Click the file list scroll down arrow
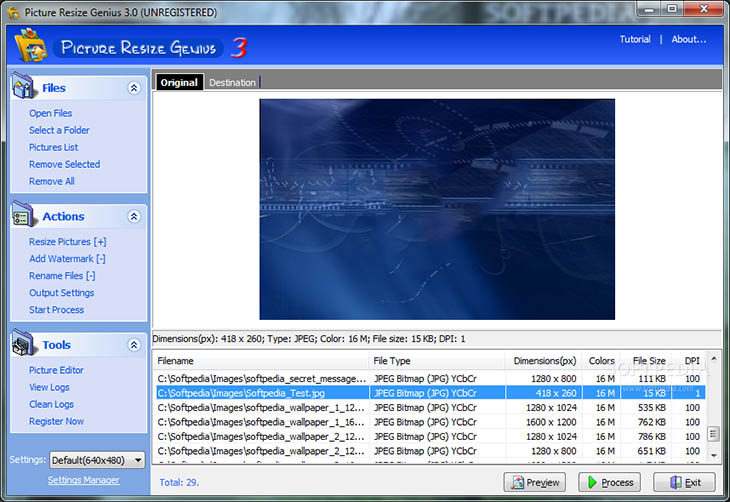The image size is (730, 502). click(713, 455)
